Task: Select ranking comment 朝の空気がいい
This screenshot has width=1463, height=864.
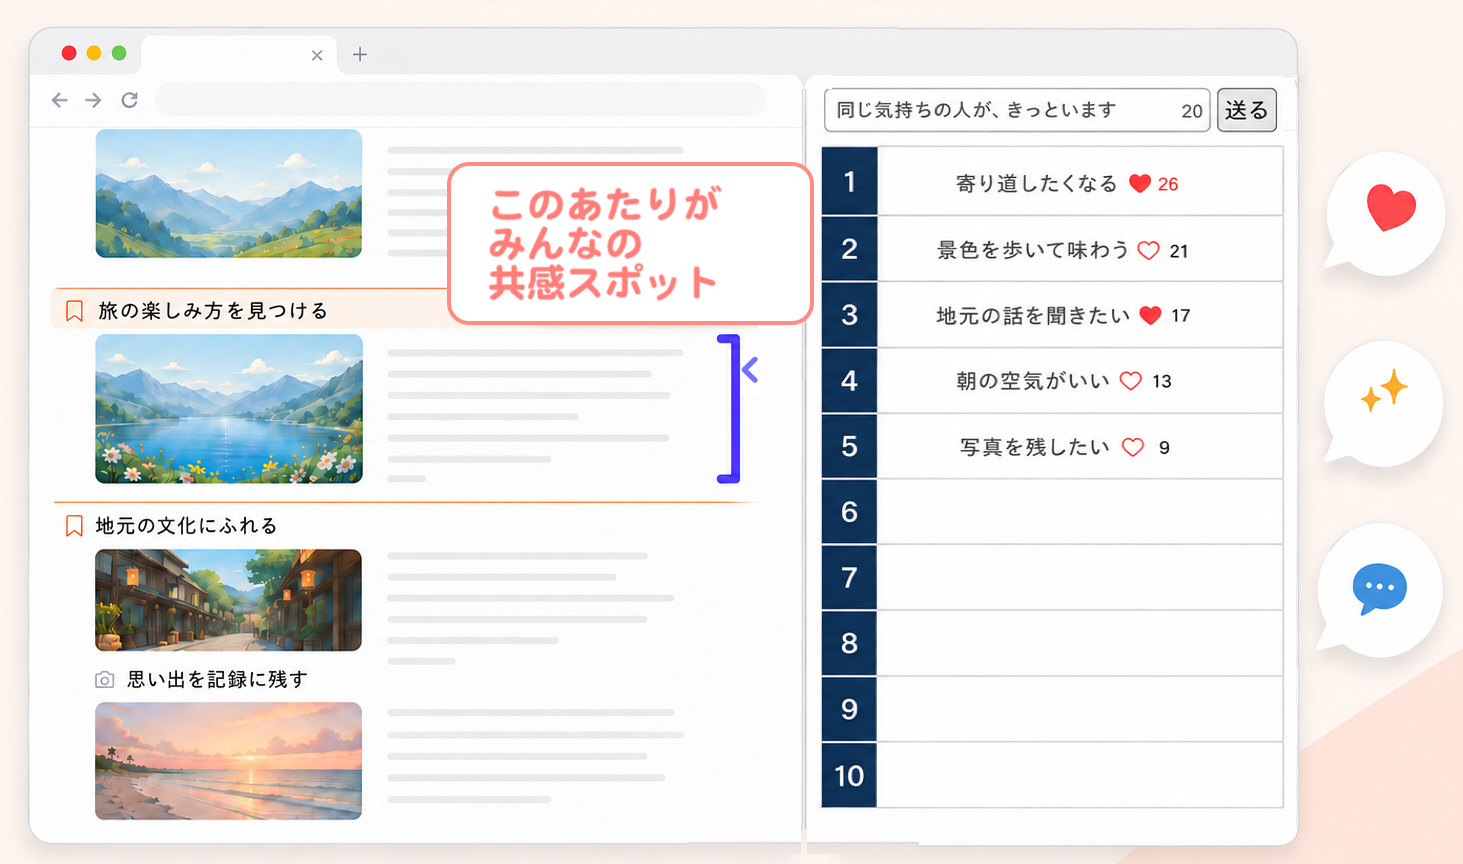Action: tap(1033, 381)
